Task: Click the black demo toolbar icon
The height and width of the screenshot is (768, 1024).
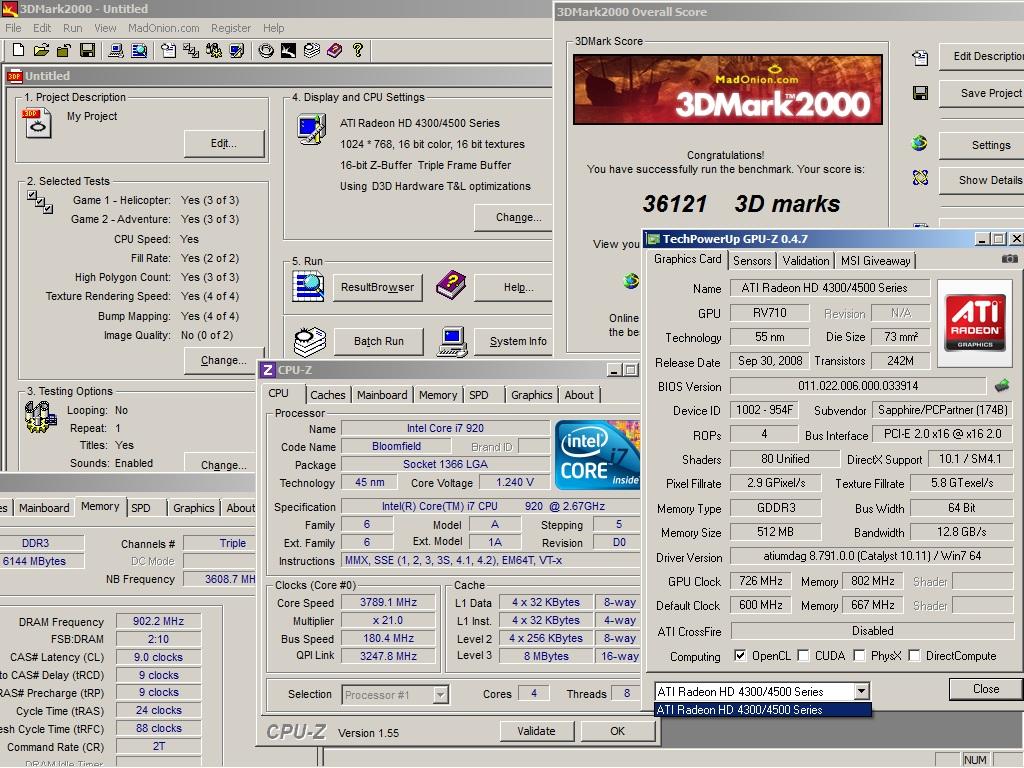Action: (x=288, y=50)
